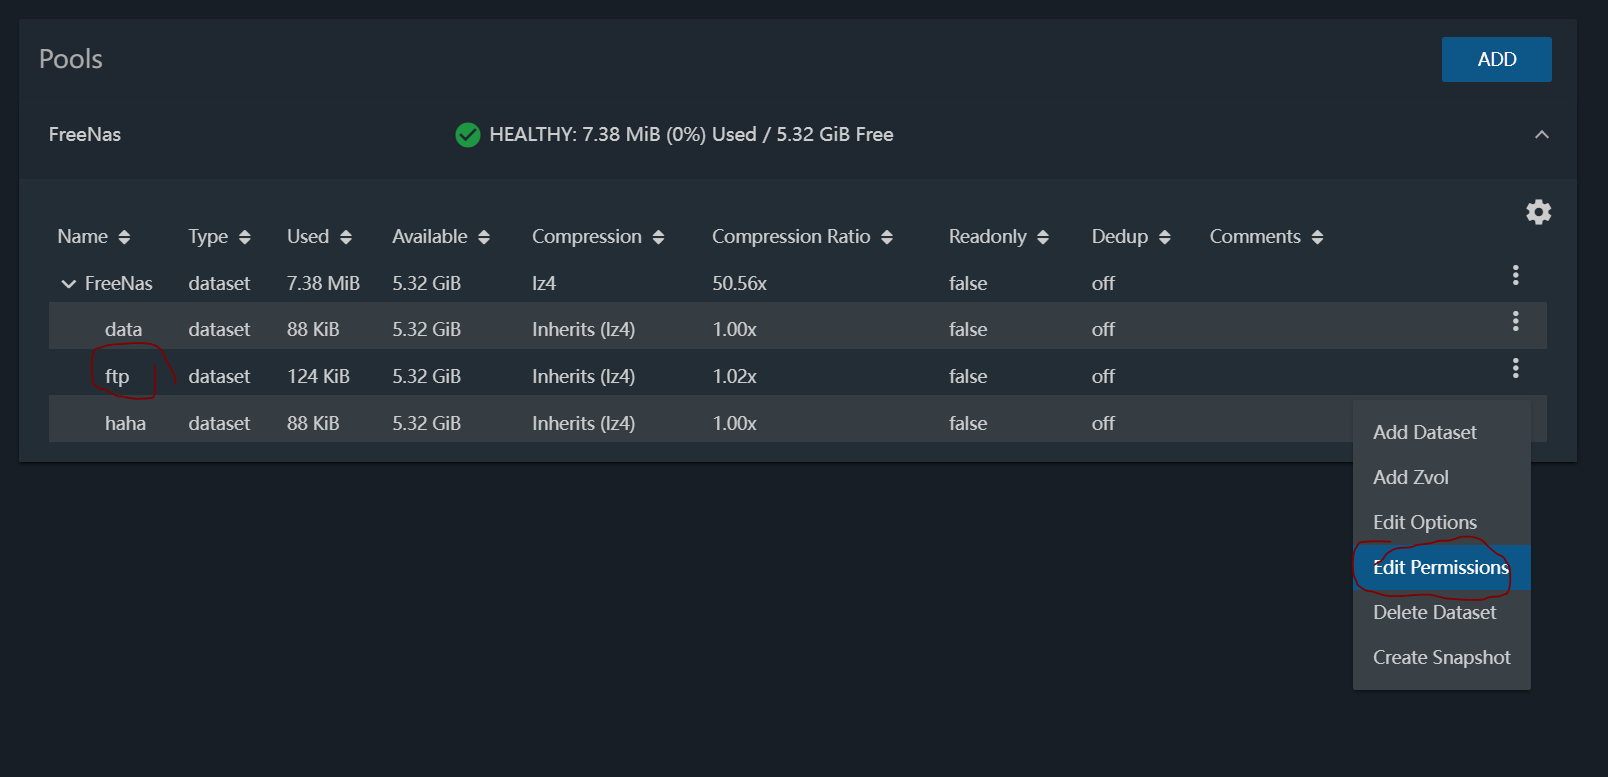The height and width of the screenshot is (777, 1608).
Task: Open the three-dot menu for FreeNas row
Action: pyautogui.click(x=1516, y=275)
